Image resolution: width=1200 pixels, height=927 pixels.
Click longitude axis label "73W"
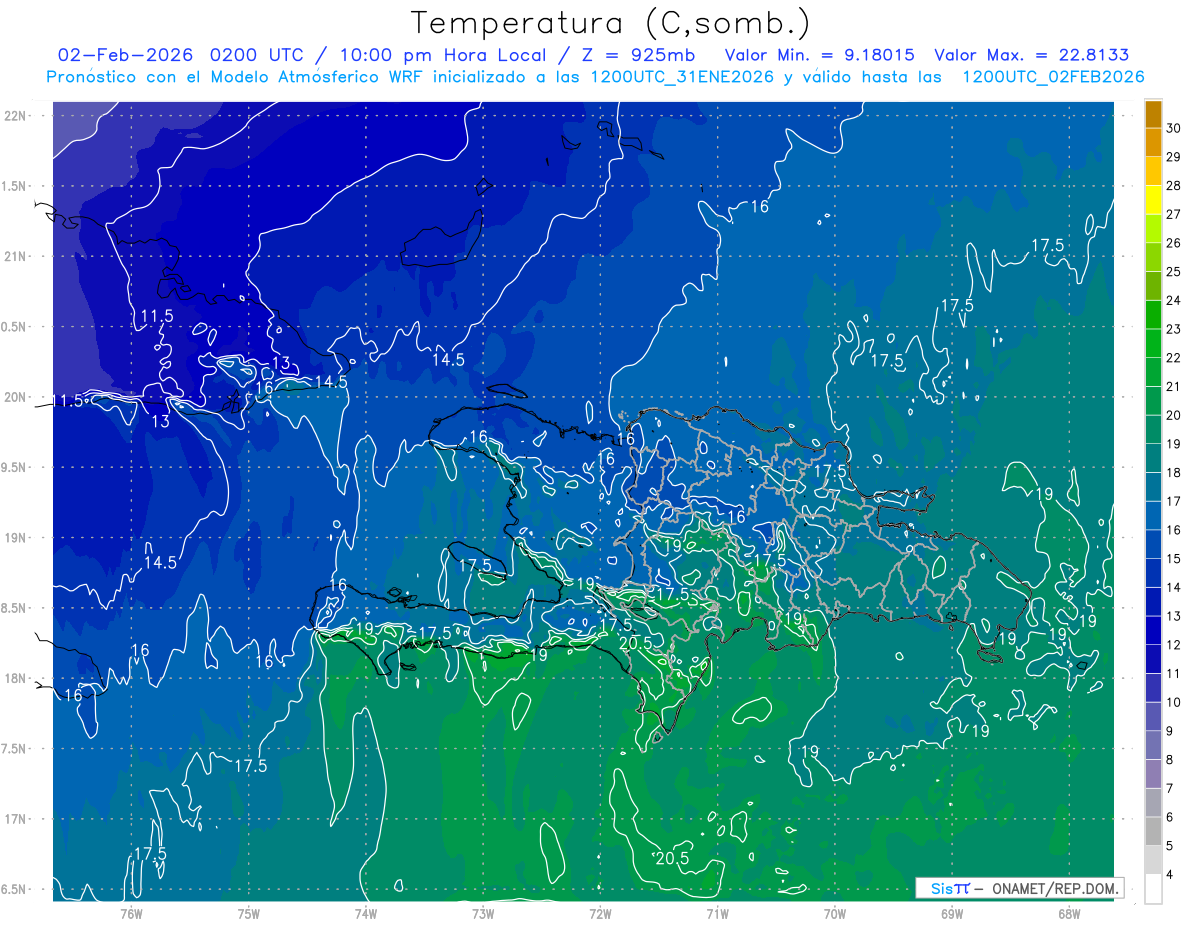483,912
